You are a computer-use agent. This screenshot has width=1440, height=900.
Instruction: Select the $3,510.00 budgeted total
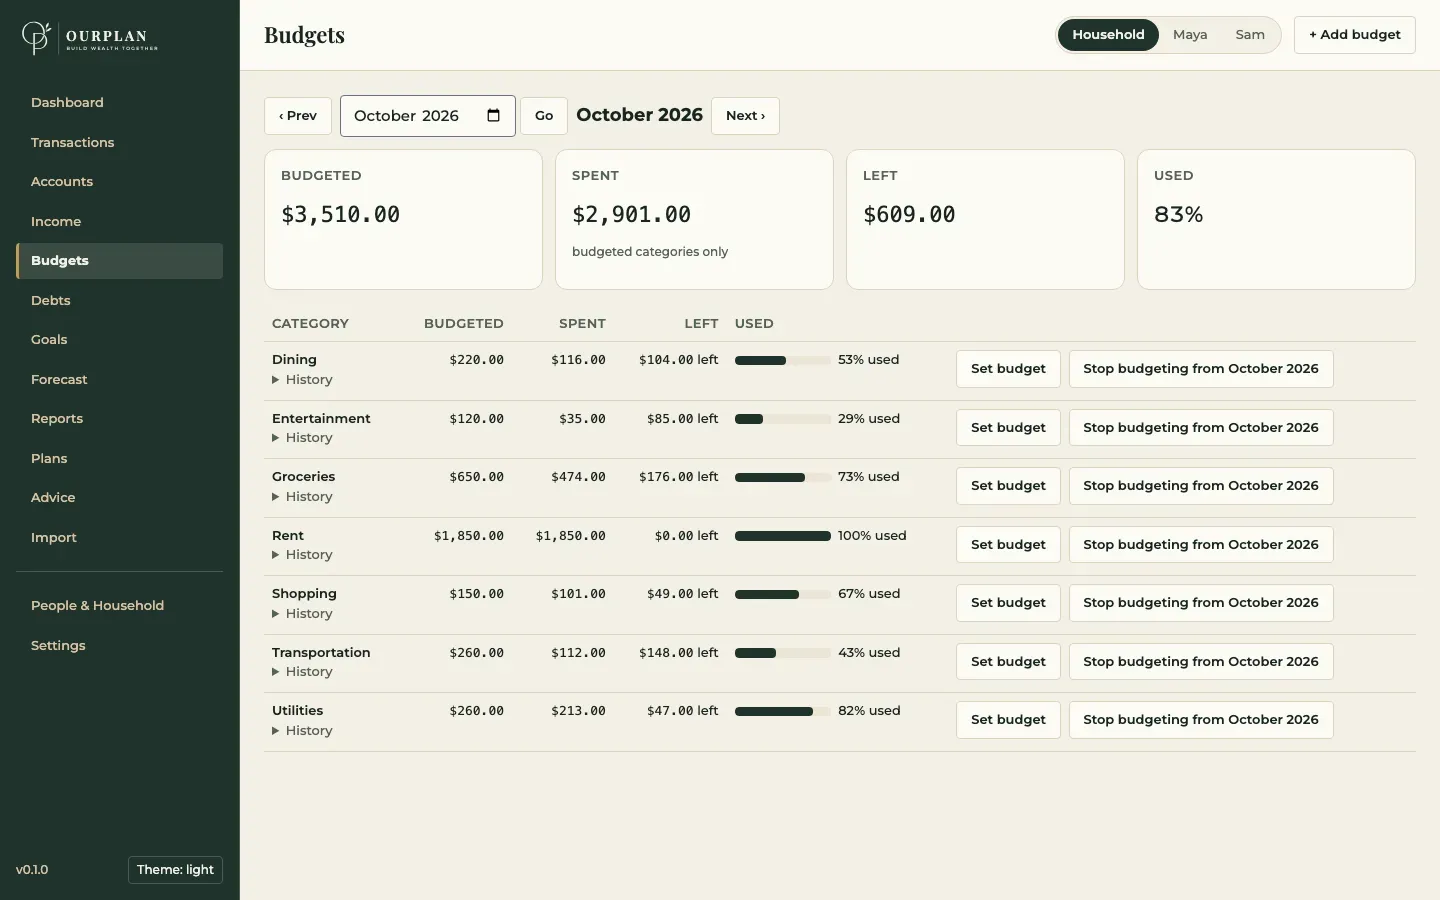[x=340, y=215]
